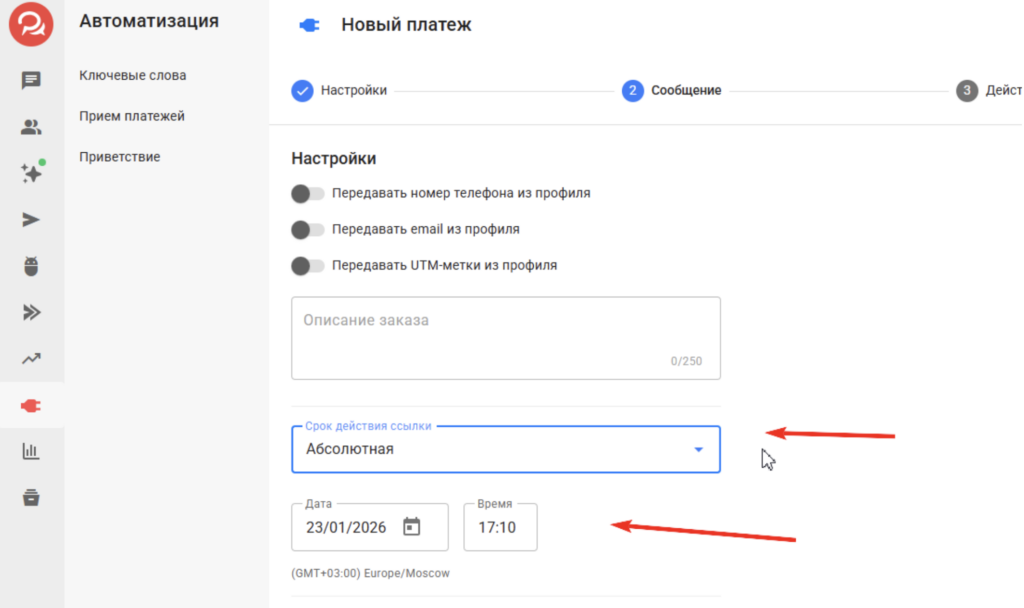This screenshot has width=1024, height=608.
Task: Open the 'Ключевые слова' menu item
Action: tap(132, 75)
